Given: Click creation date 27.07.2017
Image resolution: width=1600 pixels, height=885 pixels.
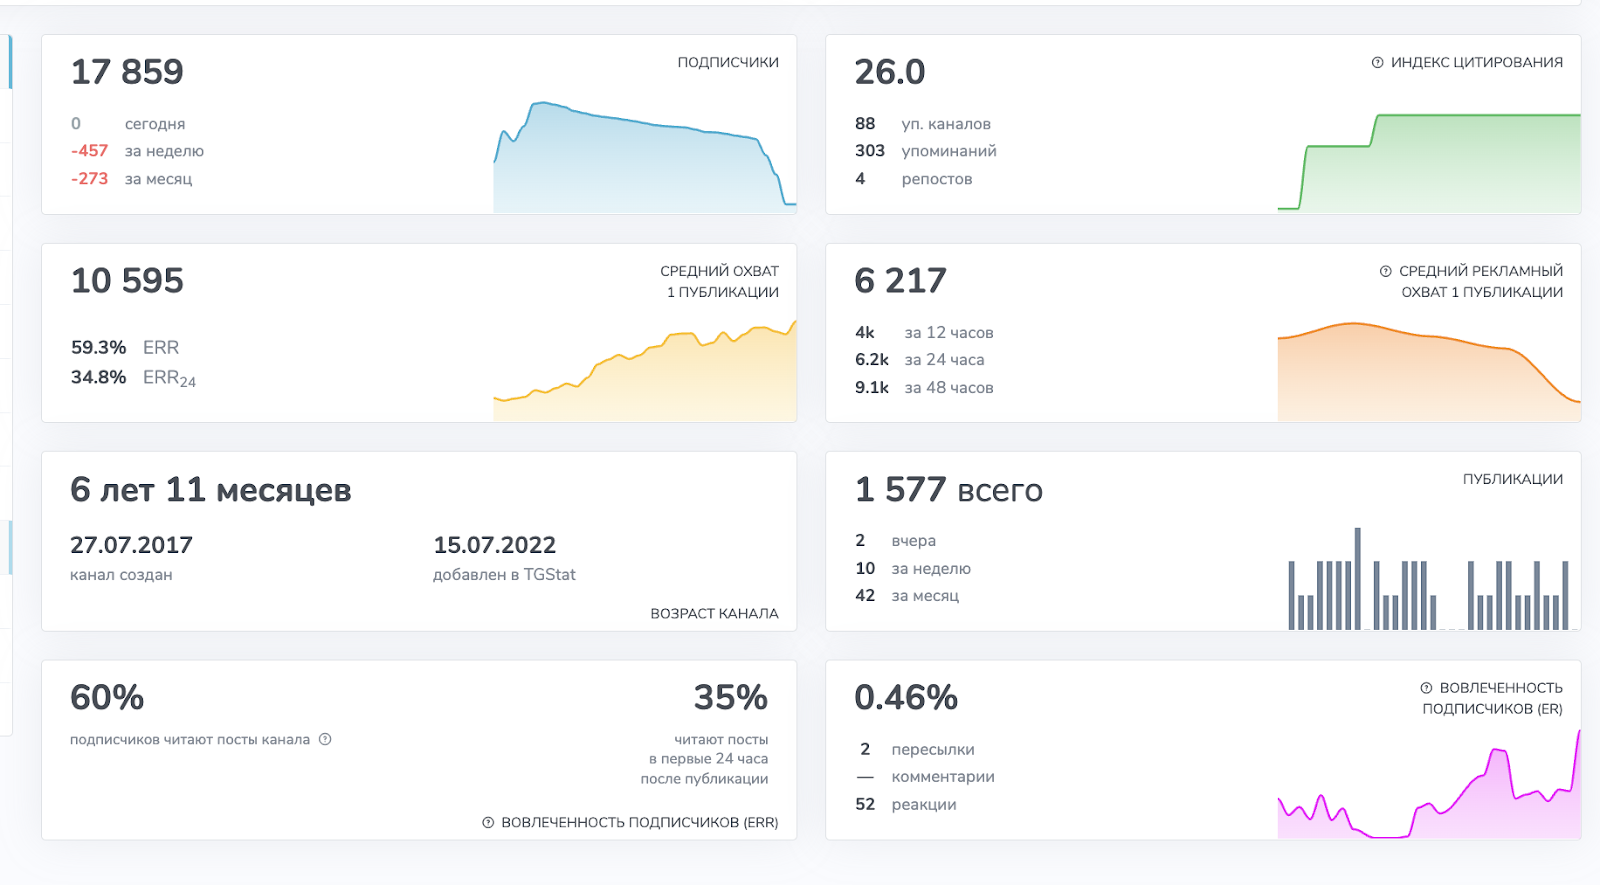Looking at the screenshot, I should tap(131, 545).
